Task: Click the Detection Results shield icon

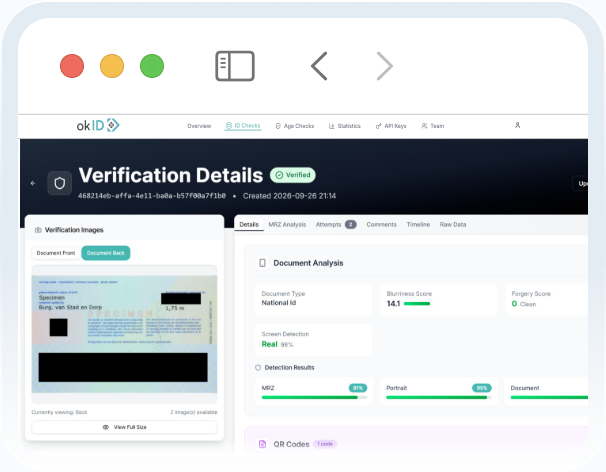Action: 258,368
